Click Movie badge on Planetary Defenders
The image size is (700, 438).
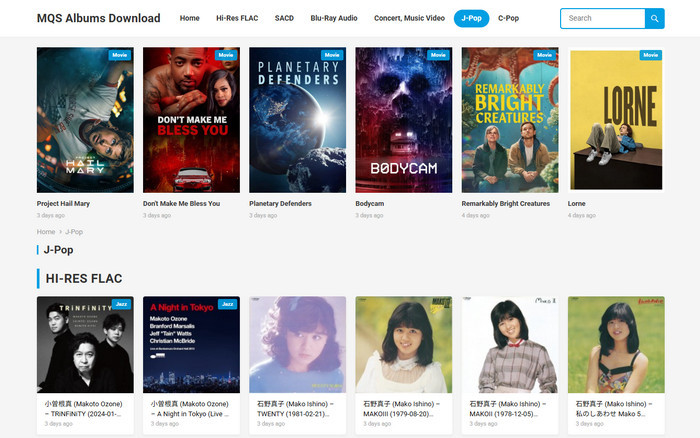[332, 55]
